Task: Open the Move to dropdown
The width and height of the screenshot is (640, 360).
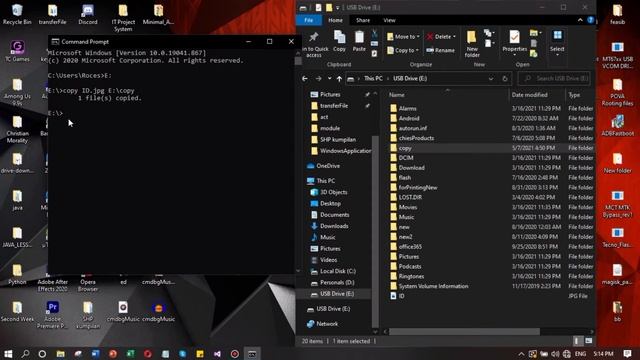Action: pos(403,37)
